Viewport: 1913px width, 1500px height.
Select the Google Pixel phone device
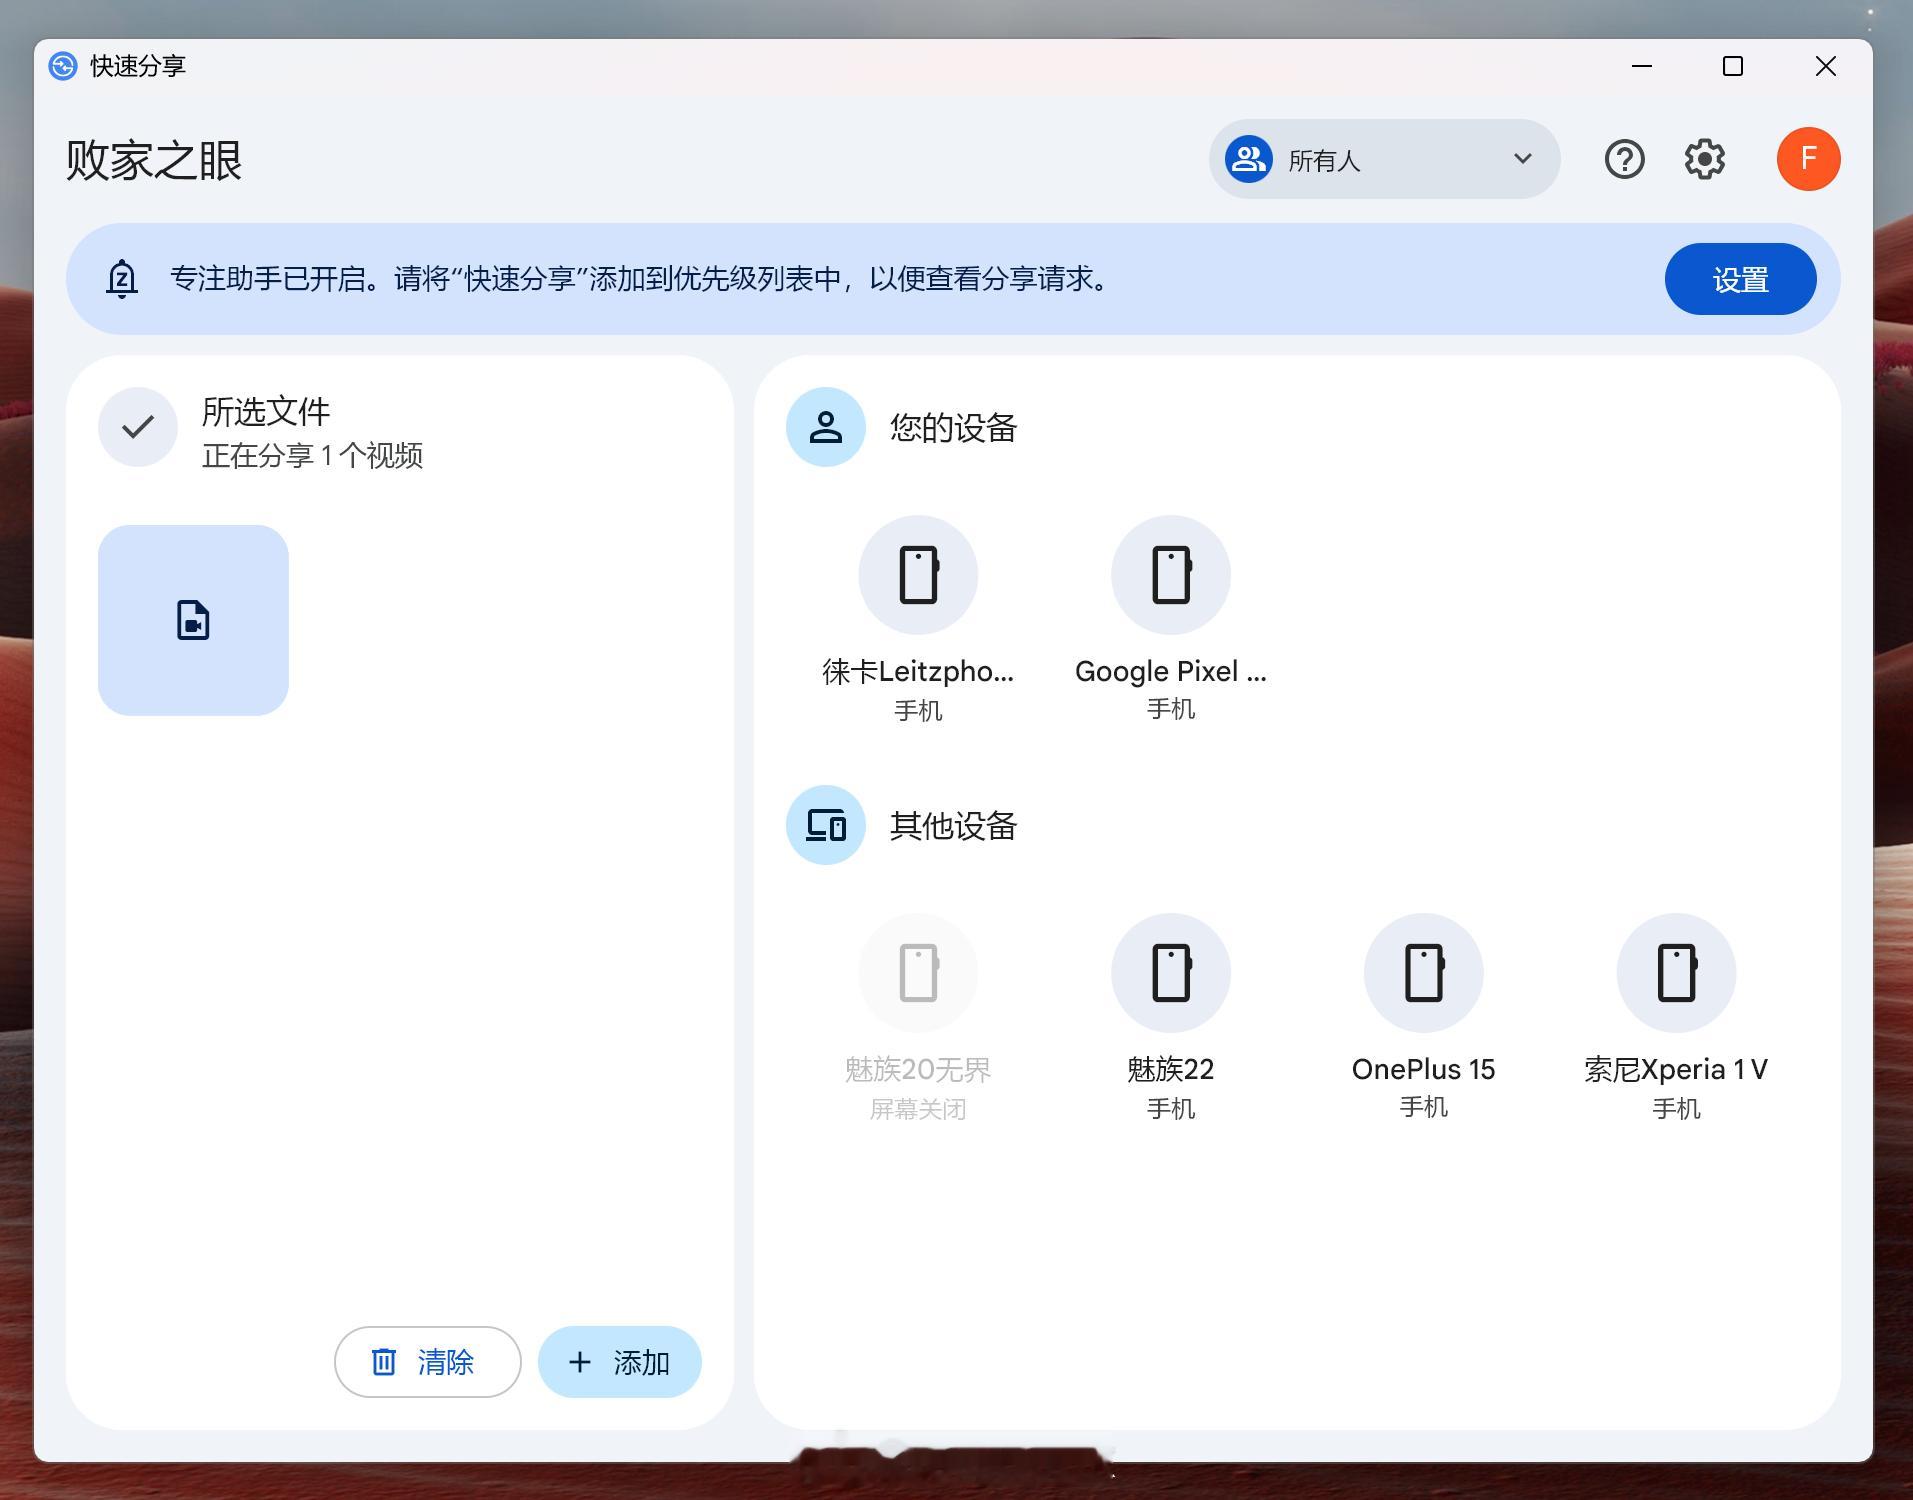1170,618
